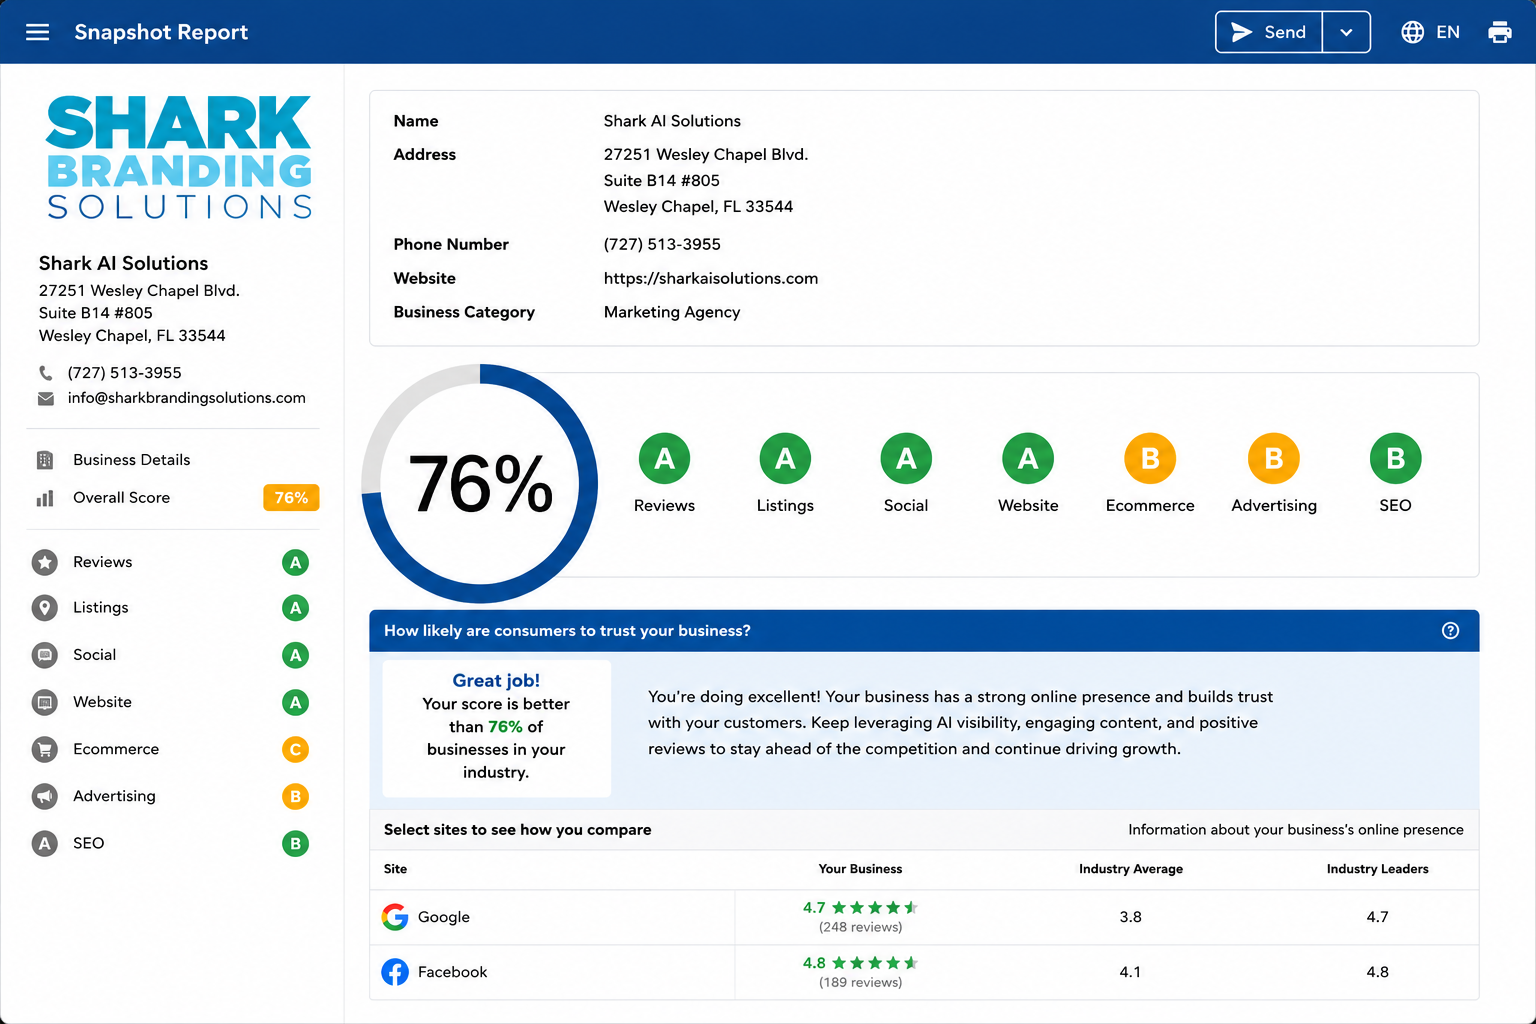This screenshot has width=1536, height=1024.
Task: Click the Google logo icon
Action: click(395, 917)
